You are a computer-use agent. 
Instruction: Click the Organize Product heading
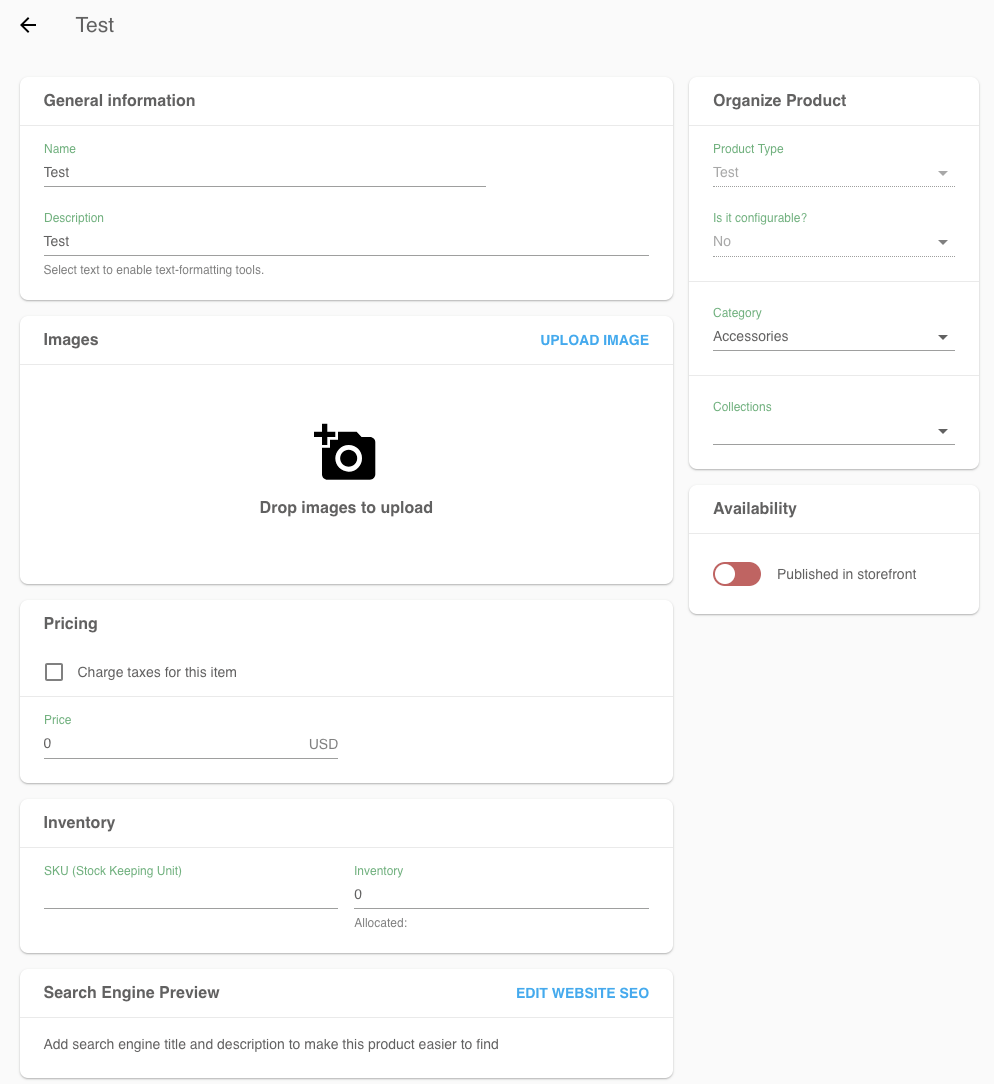click(780, 101)
